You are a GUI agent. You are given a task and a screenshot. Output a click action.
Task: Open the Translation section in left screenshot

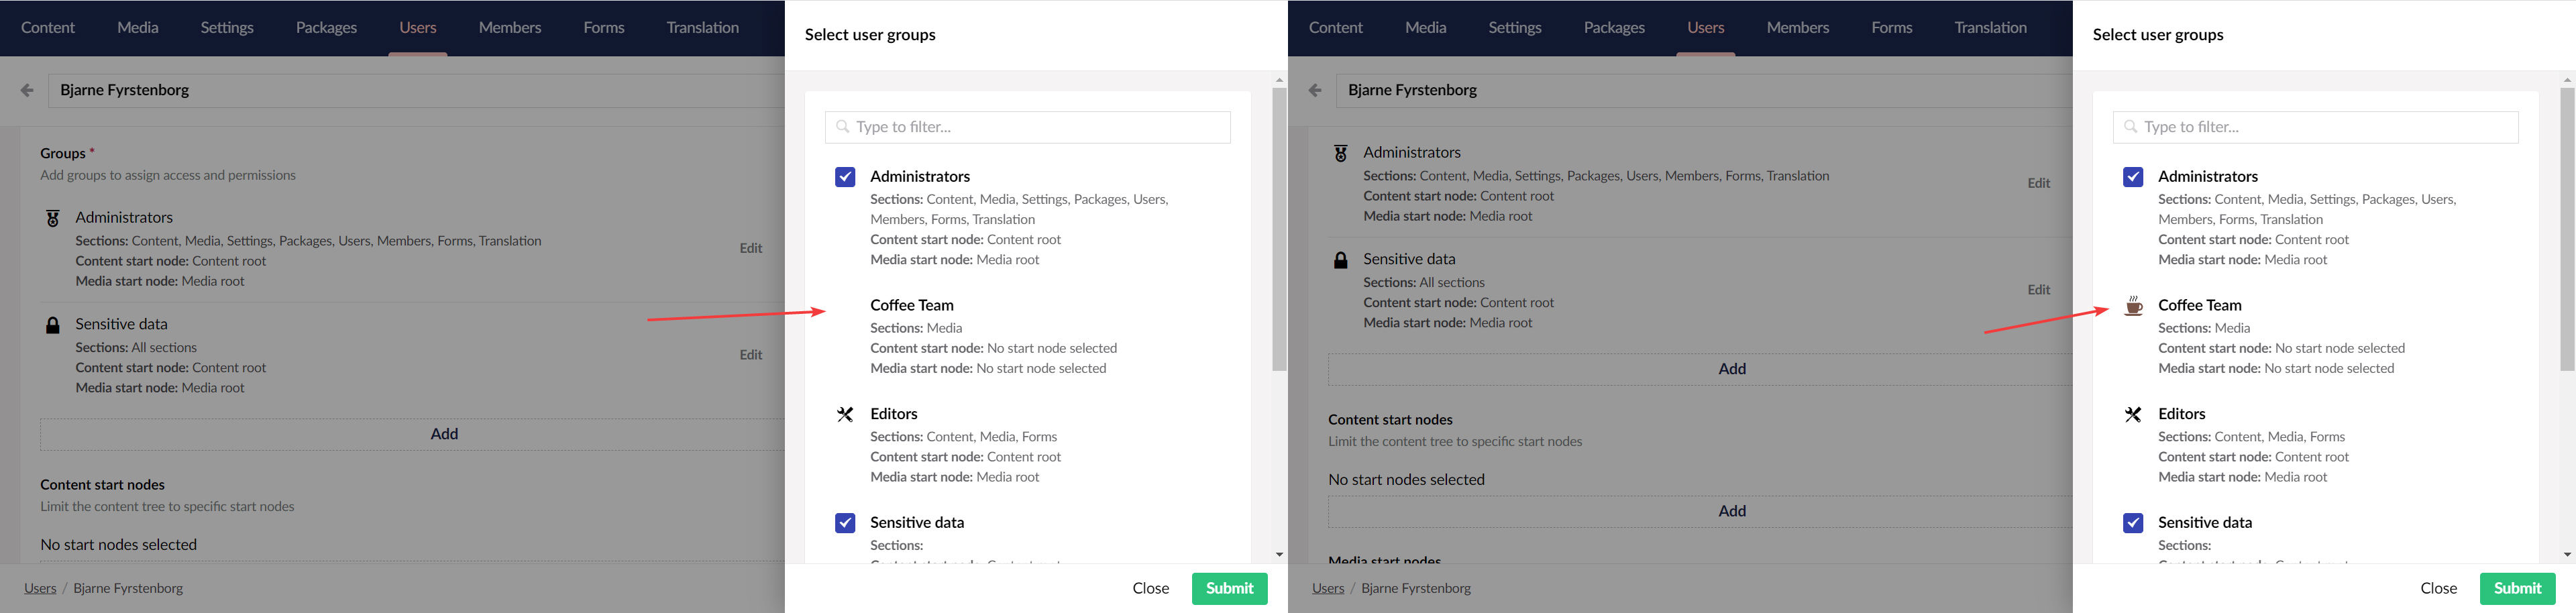tap(703, 28)
